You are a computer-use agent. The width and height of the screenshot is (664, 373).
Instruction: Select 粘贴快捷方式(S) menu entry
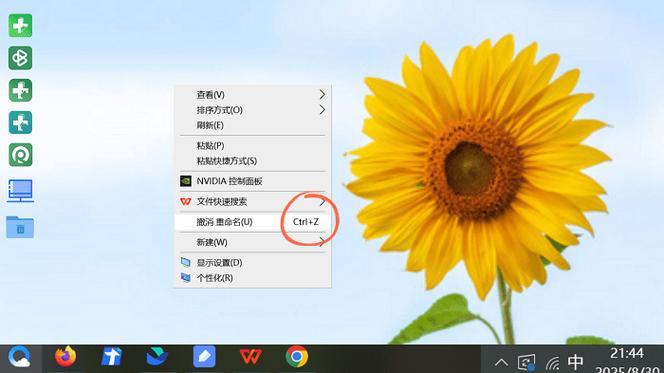(252, 161)
